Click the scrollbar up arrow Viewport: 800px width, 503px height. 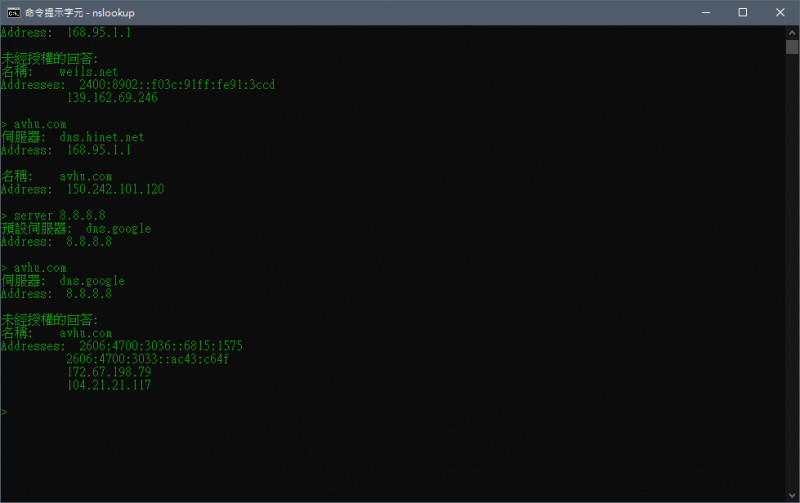coord(792,33)
